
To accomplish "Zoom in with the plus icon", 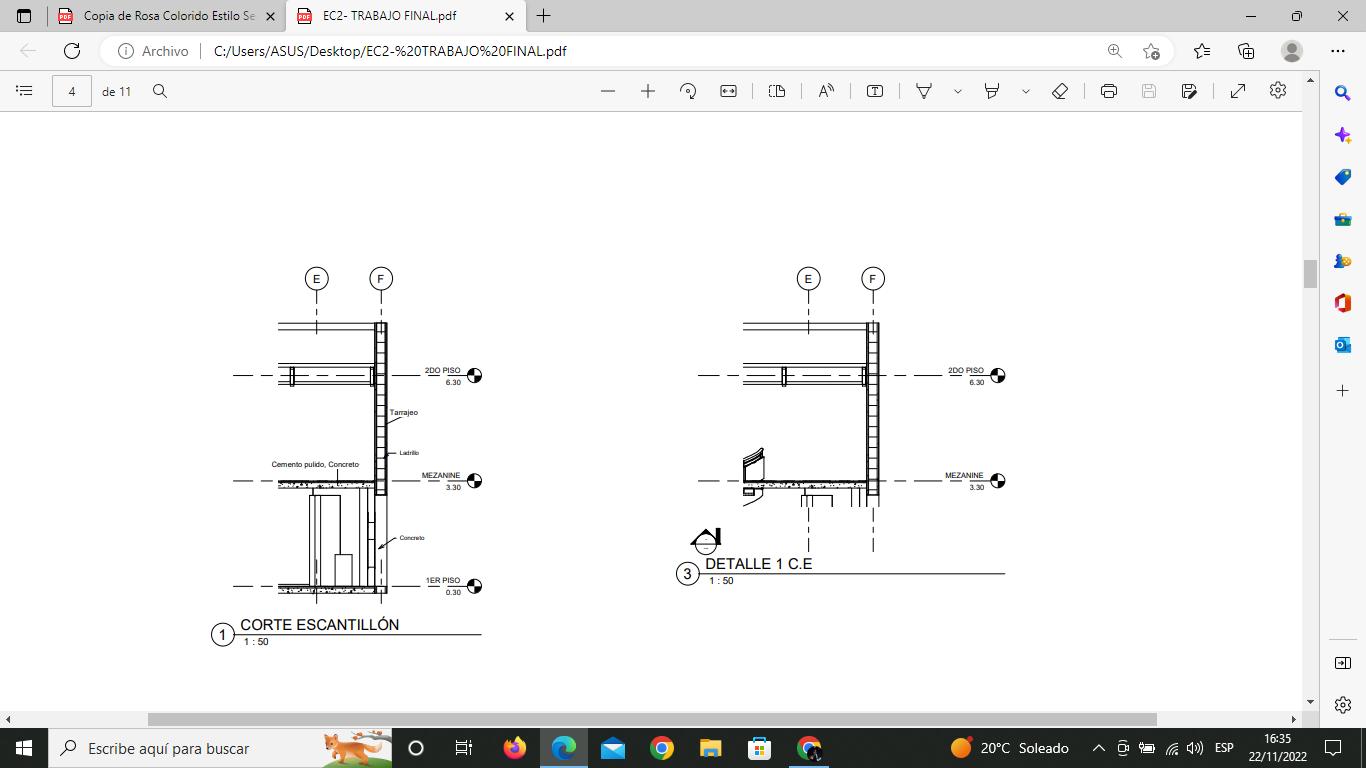I will (x=648, y=91).
